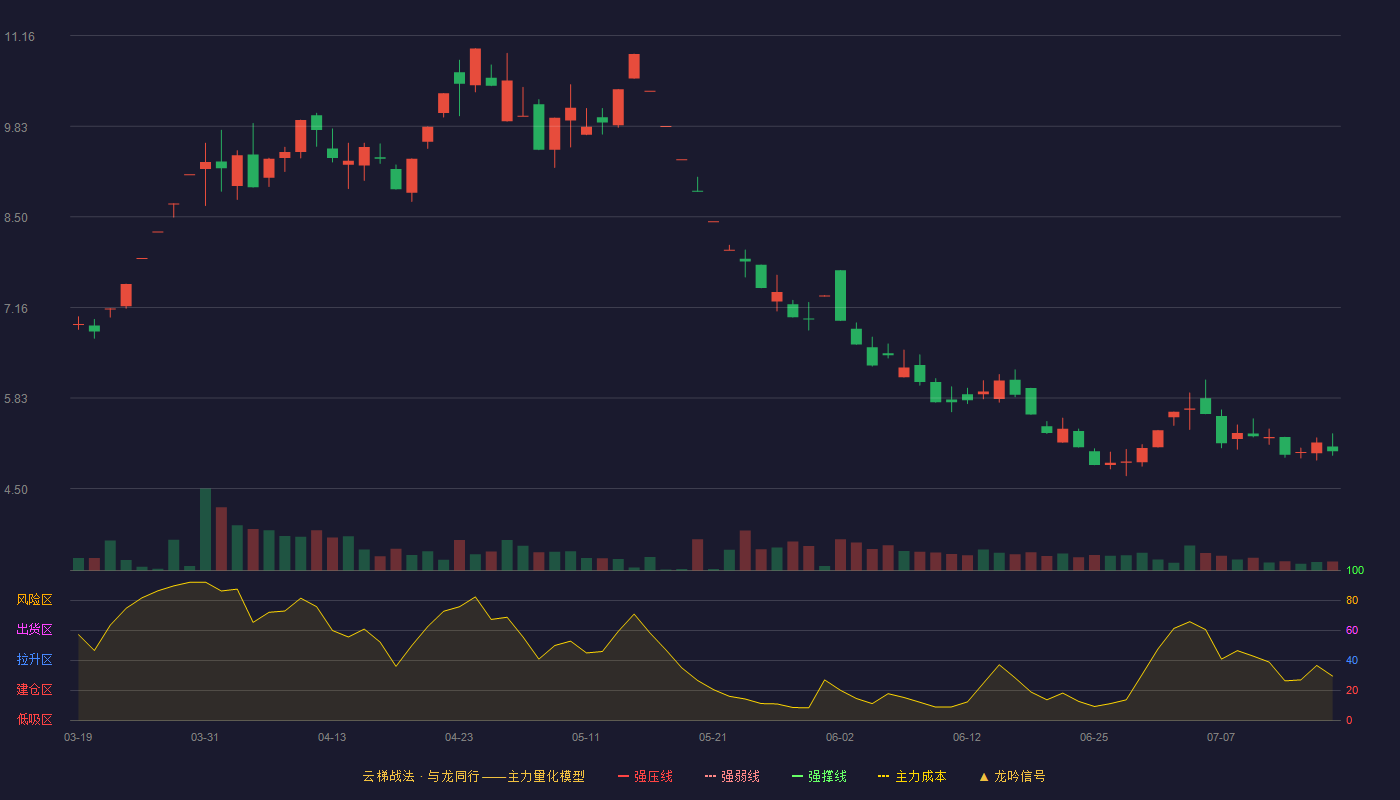
Task: Toggle the 主力成本 legend entry
Action: [912, 776]
